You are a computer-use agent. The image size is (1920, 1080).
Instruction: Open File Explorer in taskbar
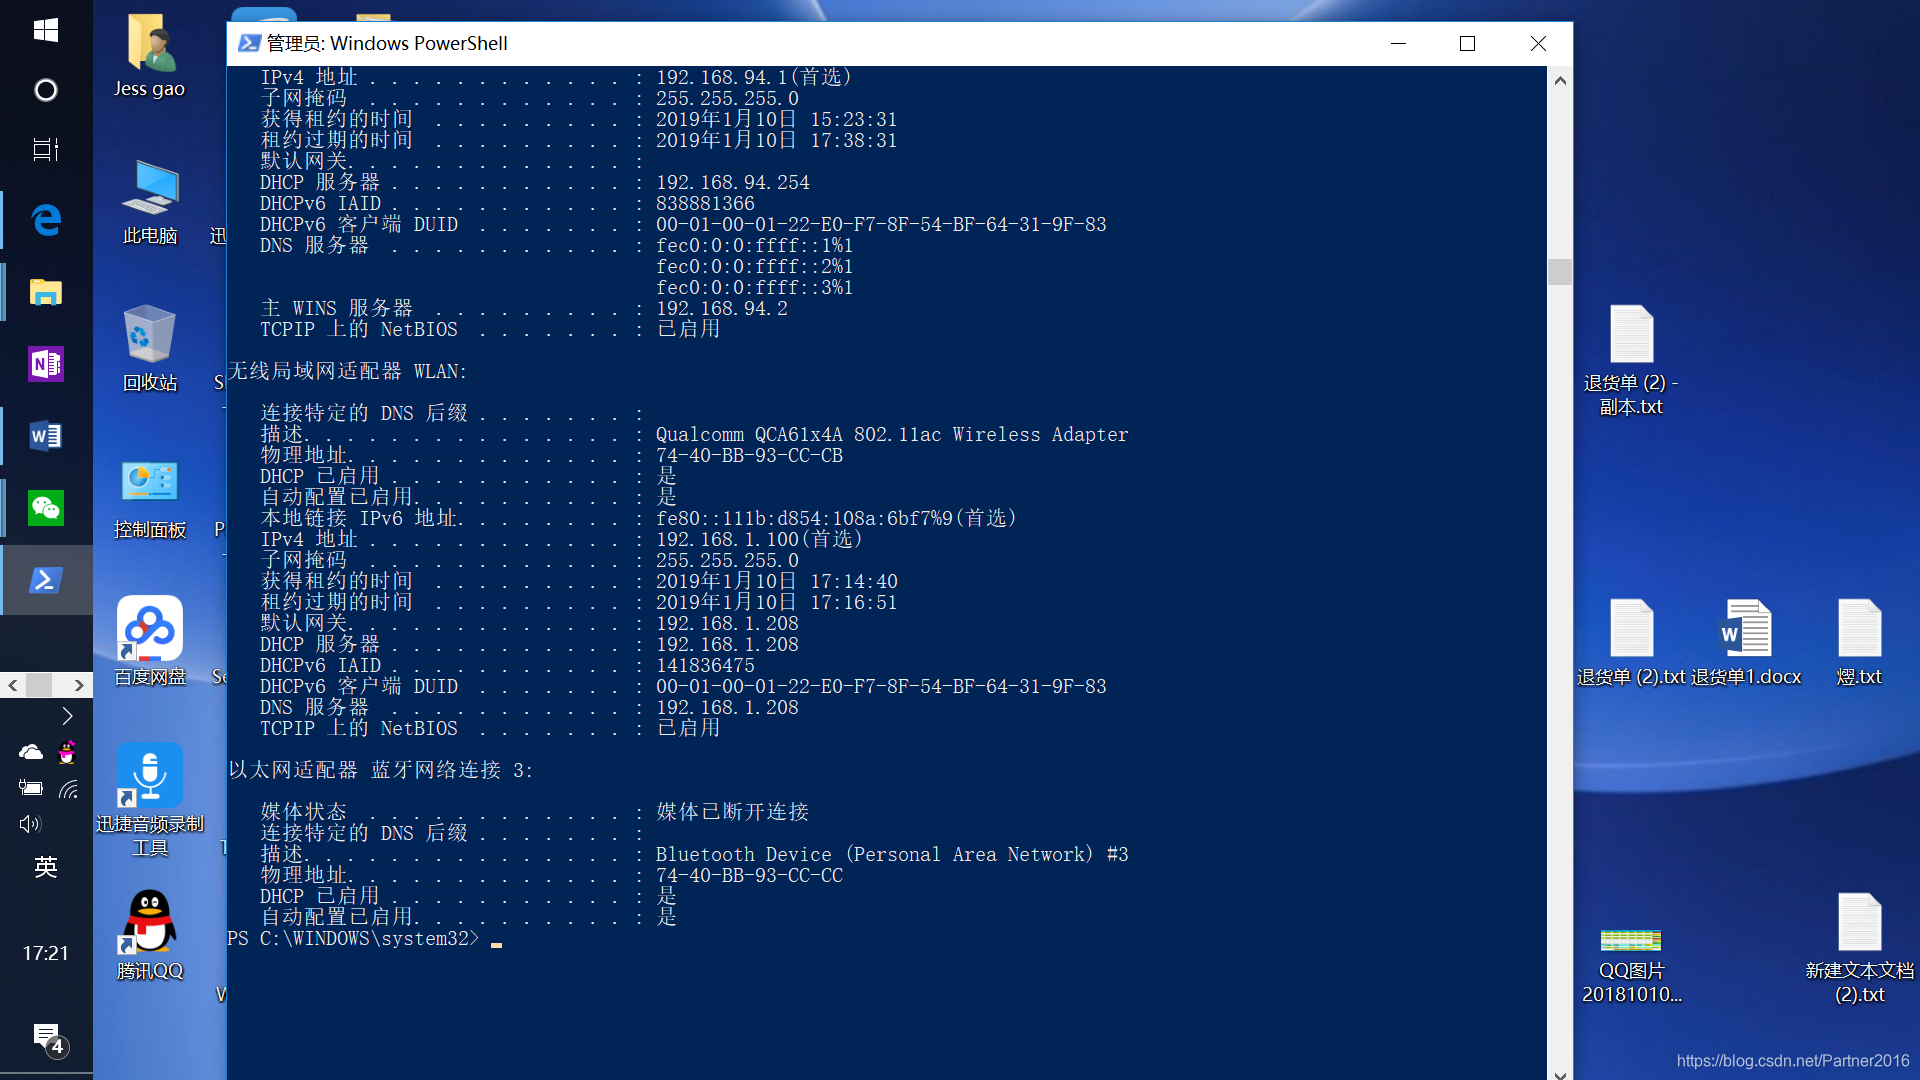click(x=46, y=292)
